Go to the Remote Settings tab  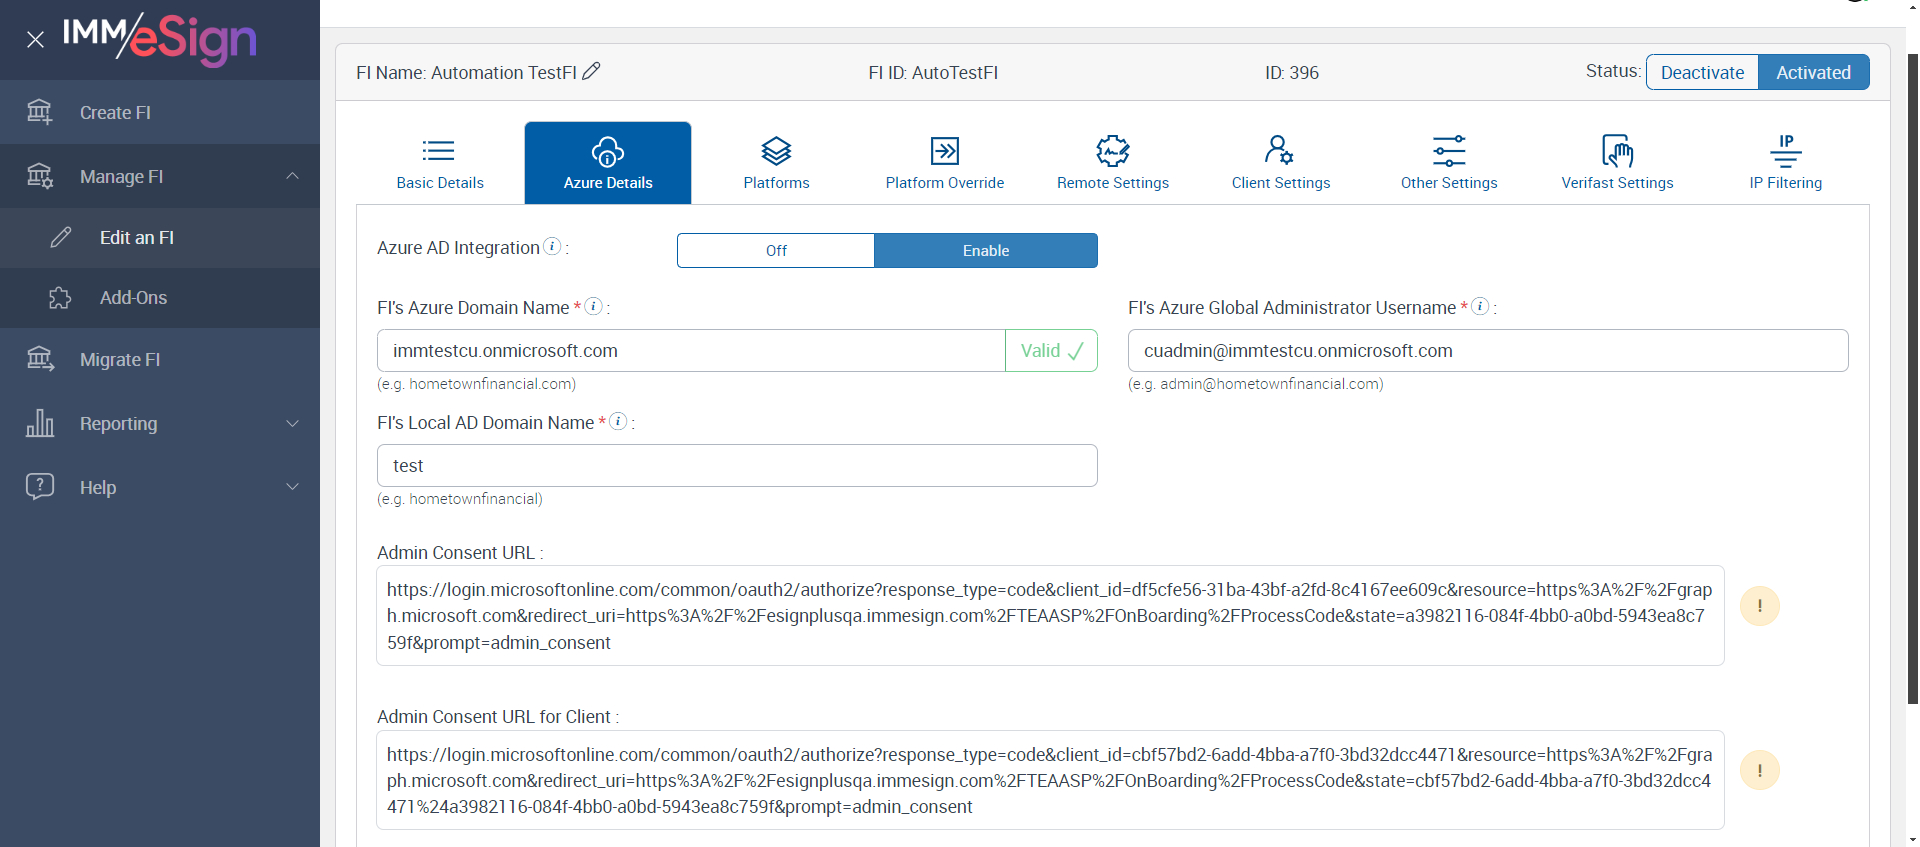1113,163
